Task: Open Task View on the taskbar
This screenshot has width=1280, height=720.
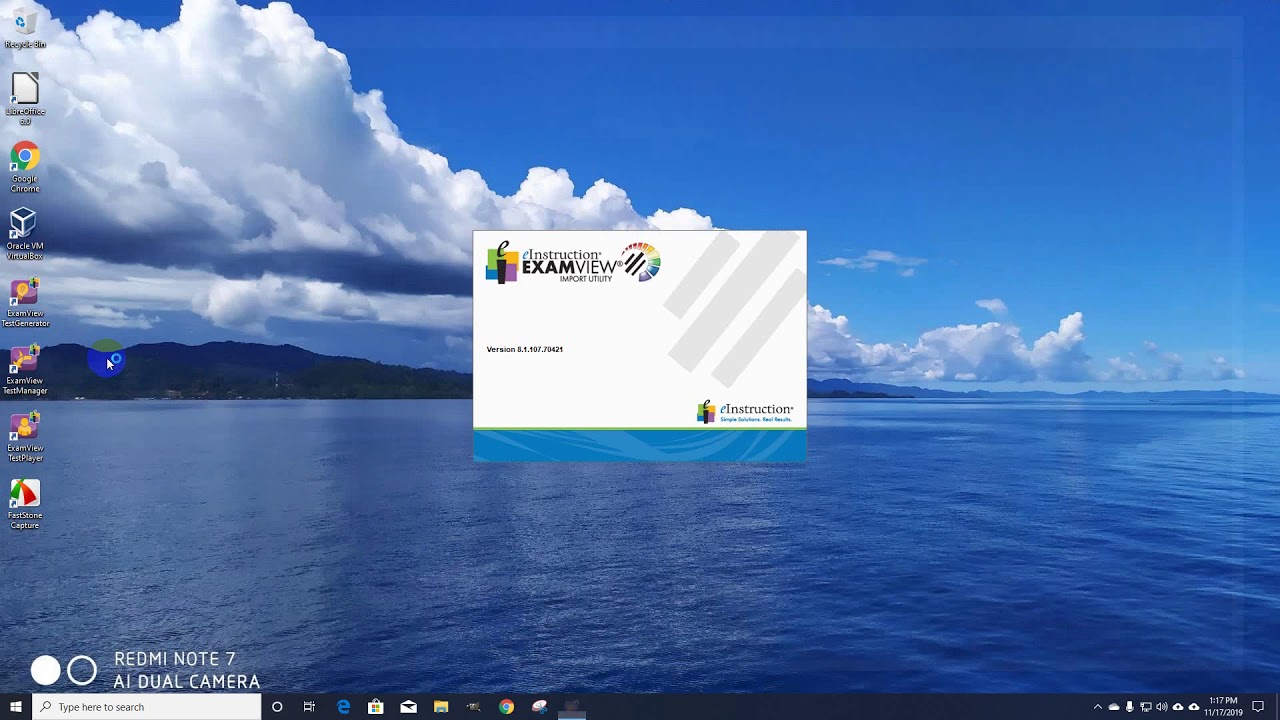Action: pyautogui.click(x=309, y=707)
